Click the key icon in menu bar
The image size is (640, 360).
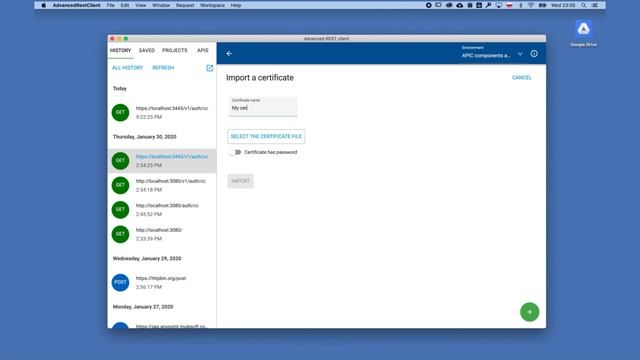488,5
